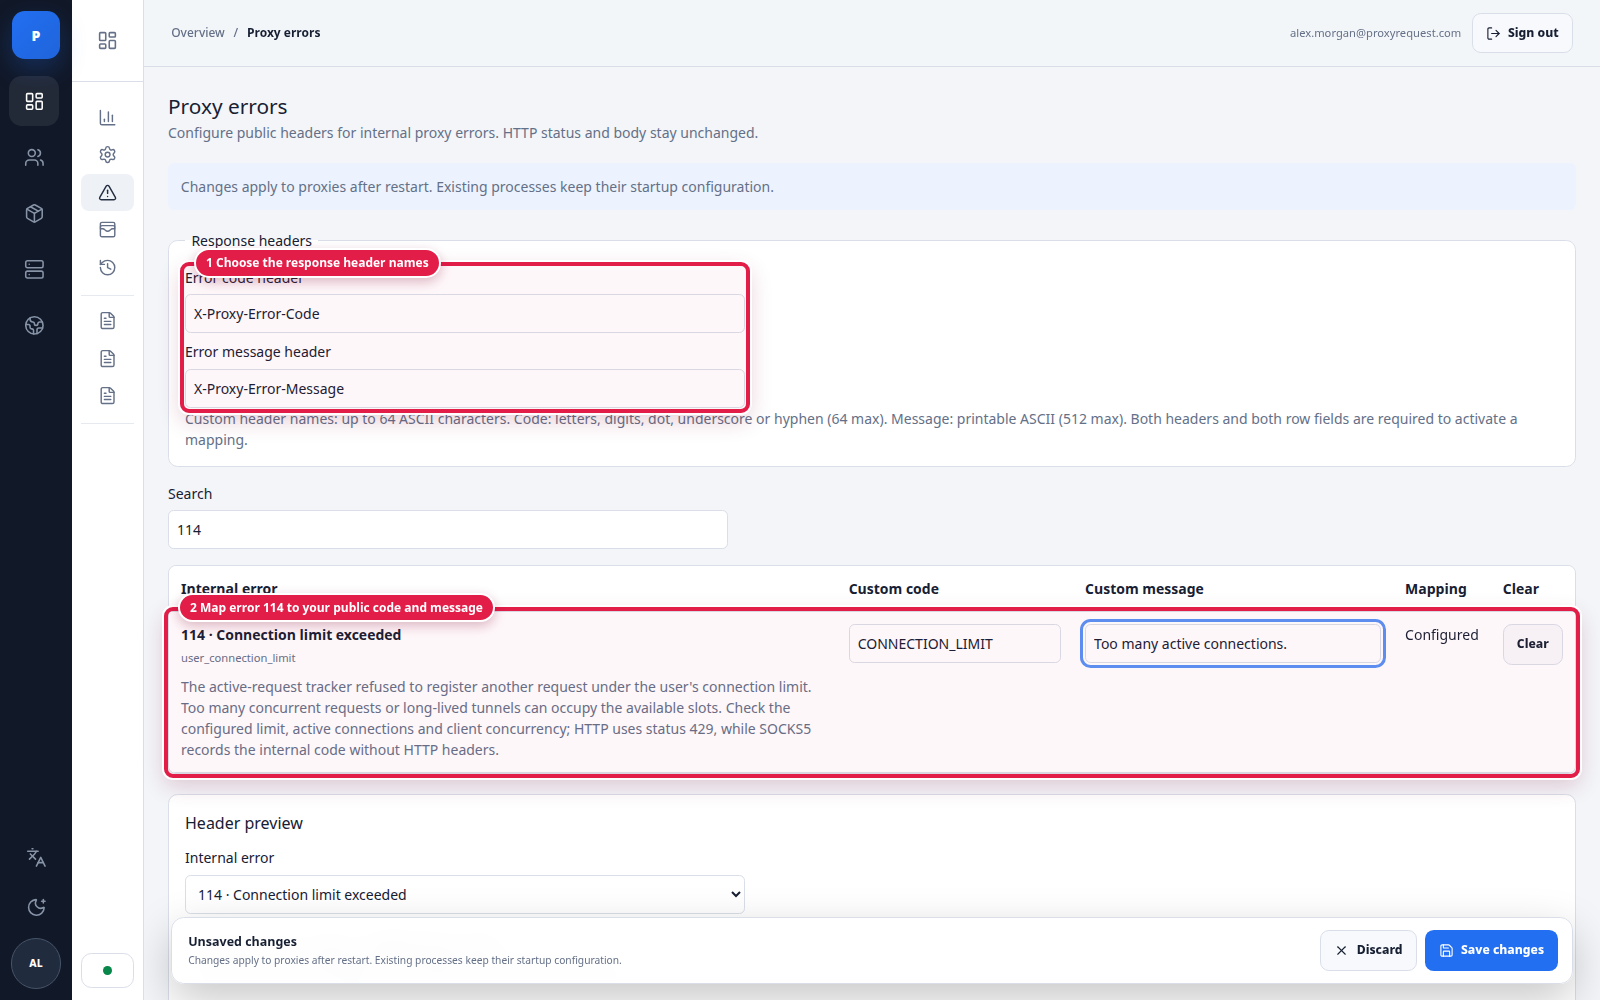Screen dimensions: 1600x1000
Task: Open the history clock icon
Action: [107, 267]
